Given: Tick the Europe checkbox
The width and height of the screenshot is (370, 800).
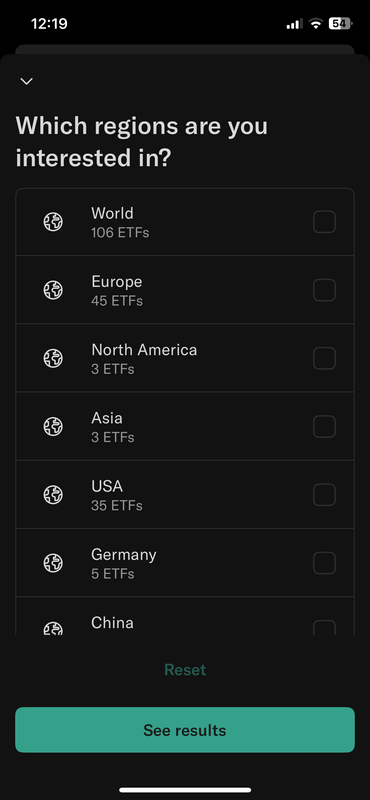Looking at the screenshot, I should (324, 290).
